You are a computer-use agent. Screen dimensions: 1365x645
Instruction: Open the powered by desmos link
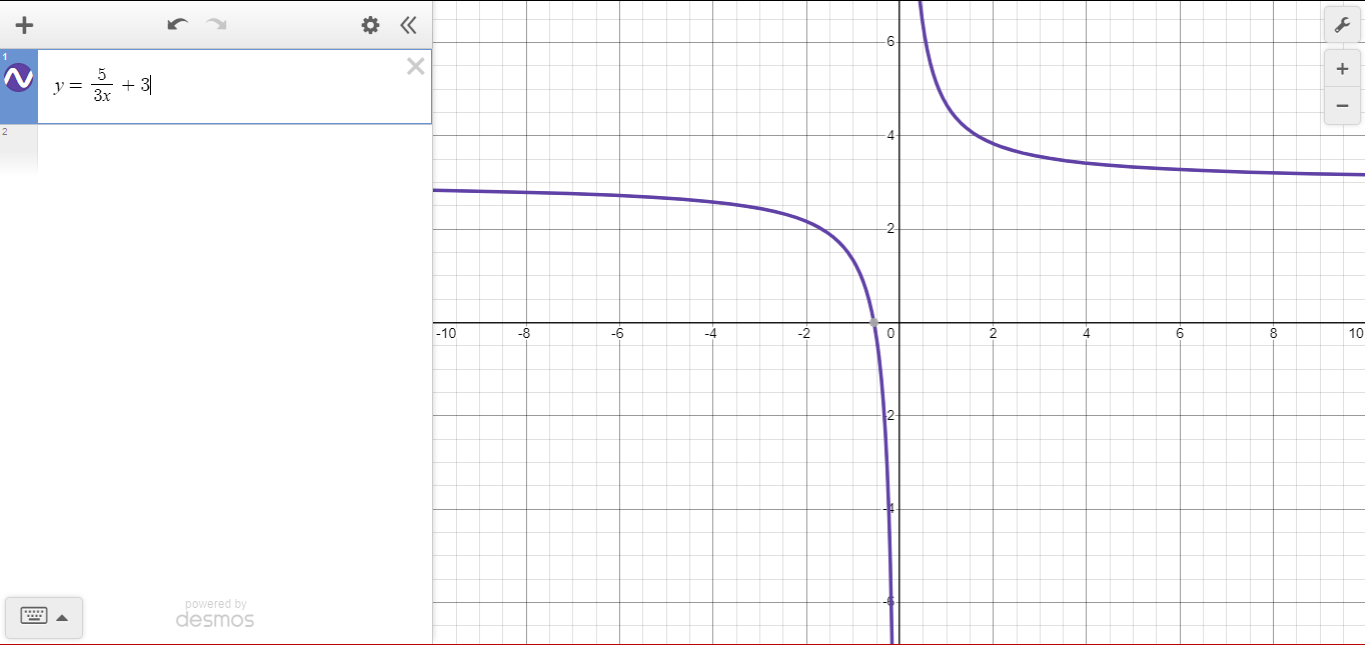[x=215, y=614]
